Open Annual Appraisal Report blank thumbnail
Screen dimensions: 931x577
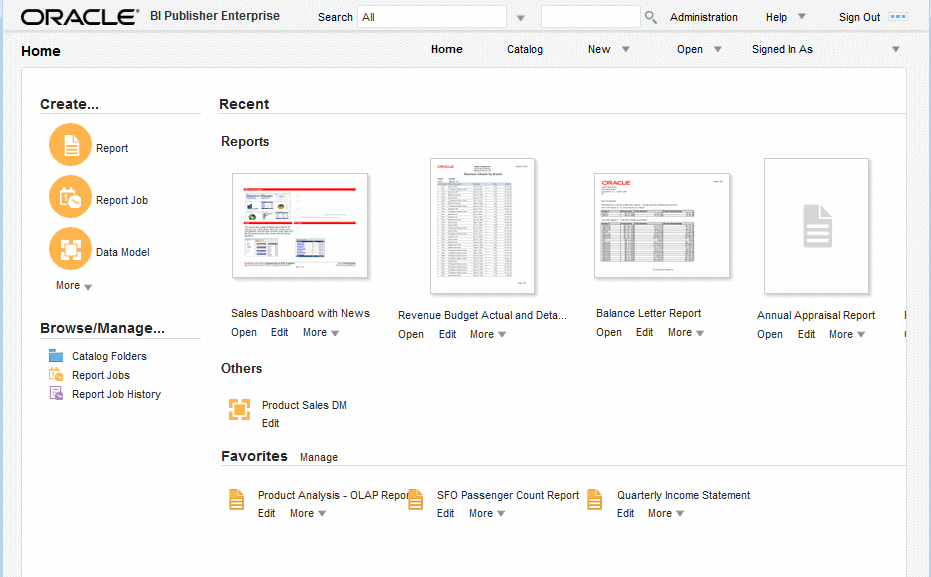(816, 226)
